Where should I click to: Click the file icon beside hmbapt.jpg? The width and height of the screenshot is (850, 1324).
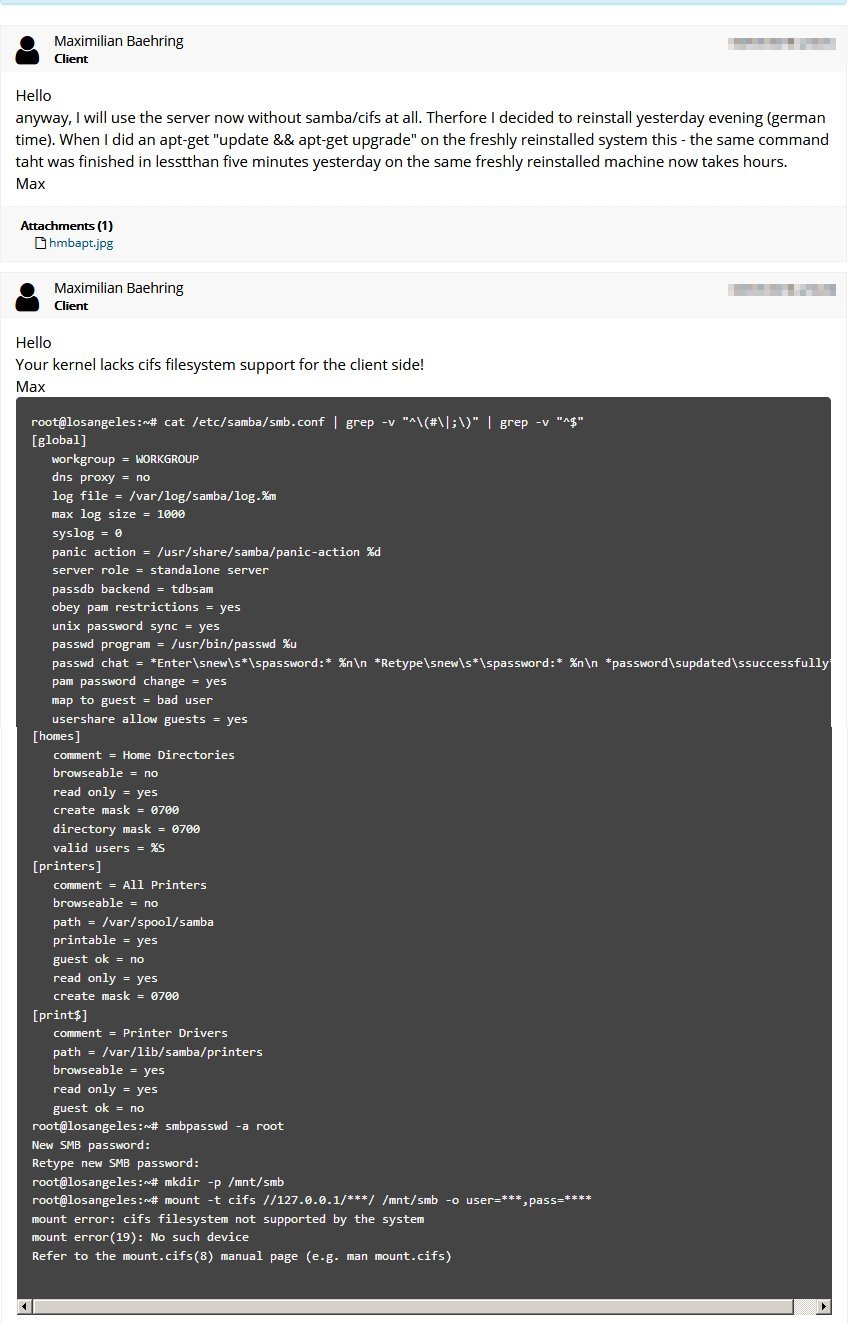pyautogui.click(x=41, y=242)
